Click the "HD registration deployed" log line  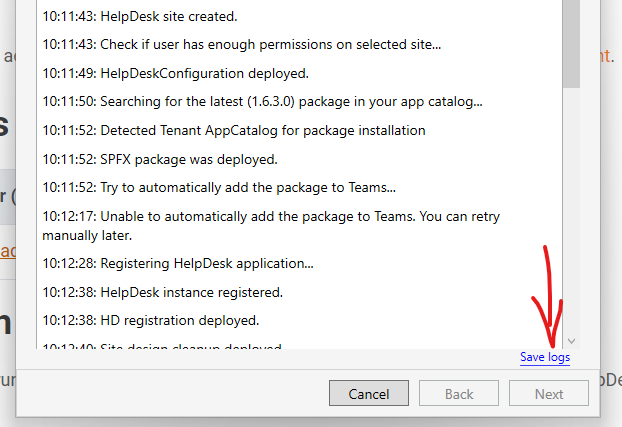pos(150,320)
